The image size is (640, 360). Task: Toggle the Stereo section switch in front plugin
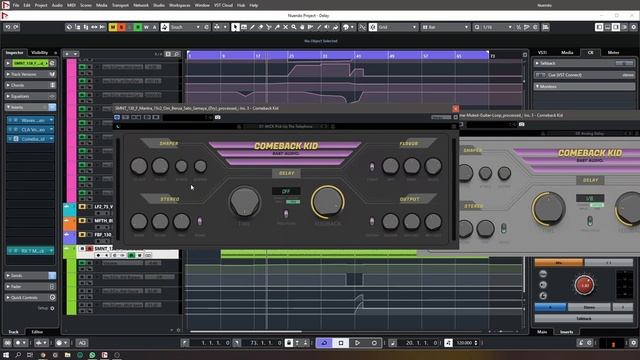[200, 221]
